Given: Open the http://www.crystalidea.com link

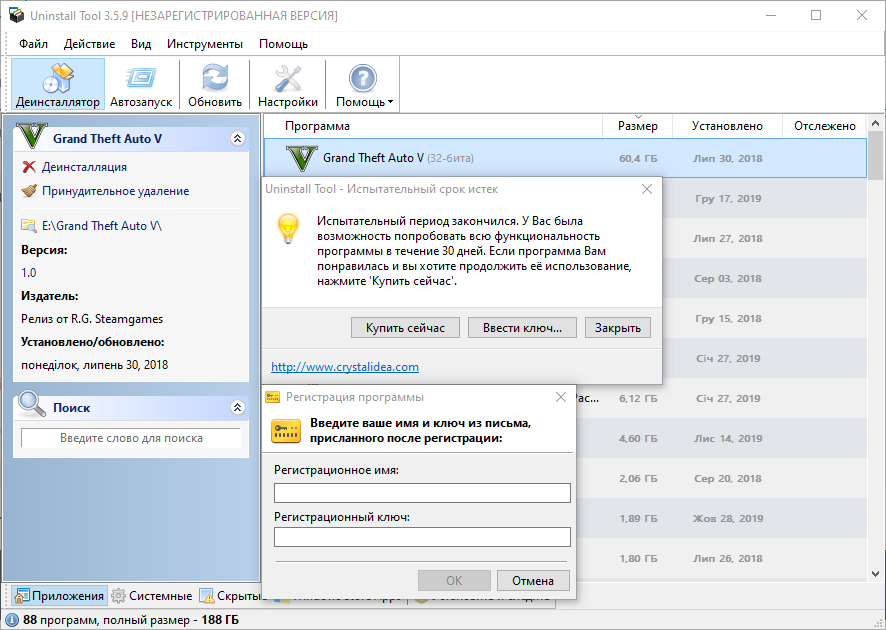Looking at the screenshot, I should (345, 367).
